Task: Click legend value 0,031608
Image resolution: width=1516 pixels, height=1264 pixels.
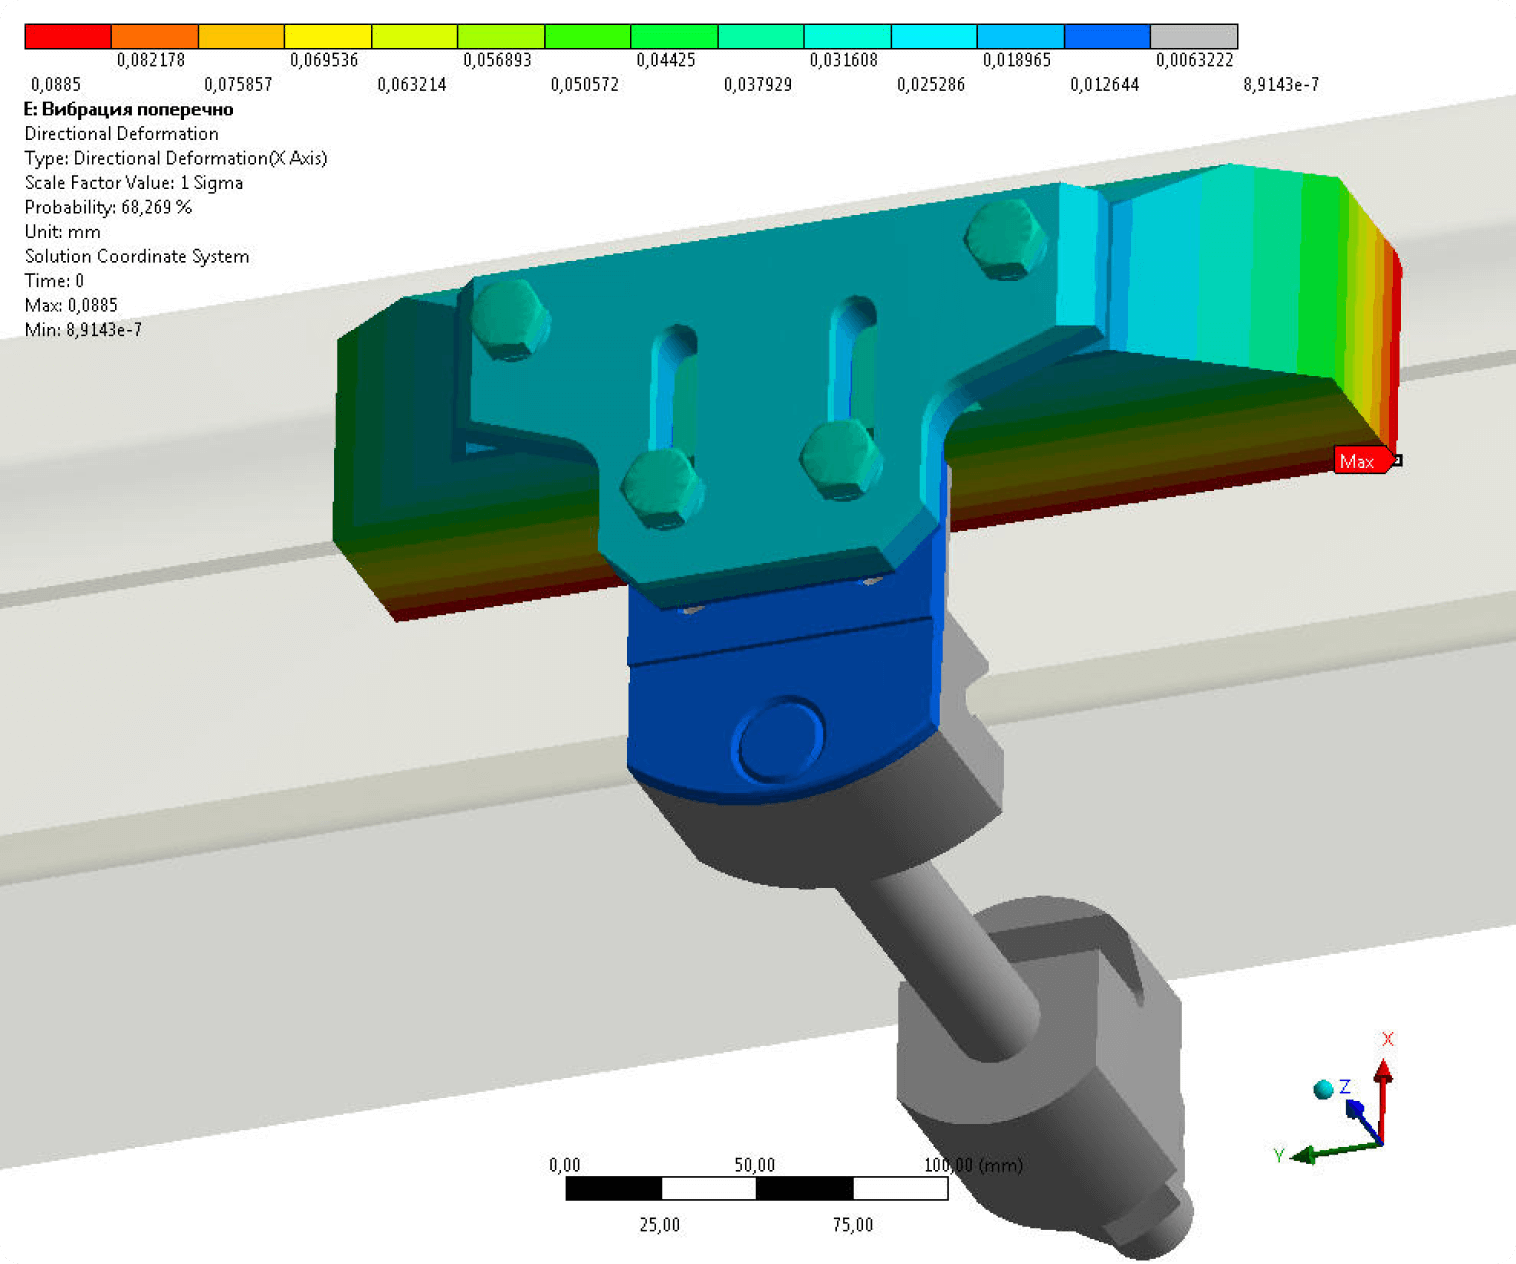Action: click(x=844, y=60)
